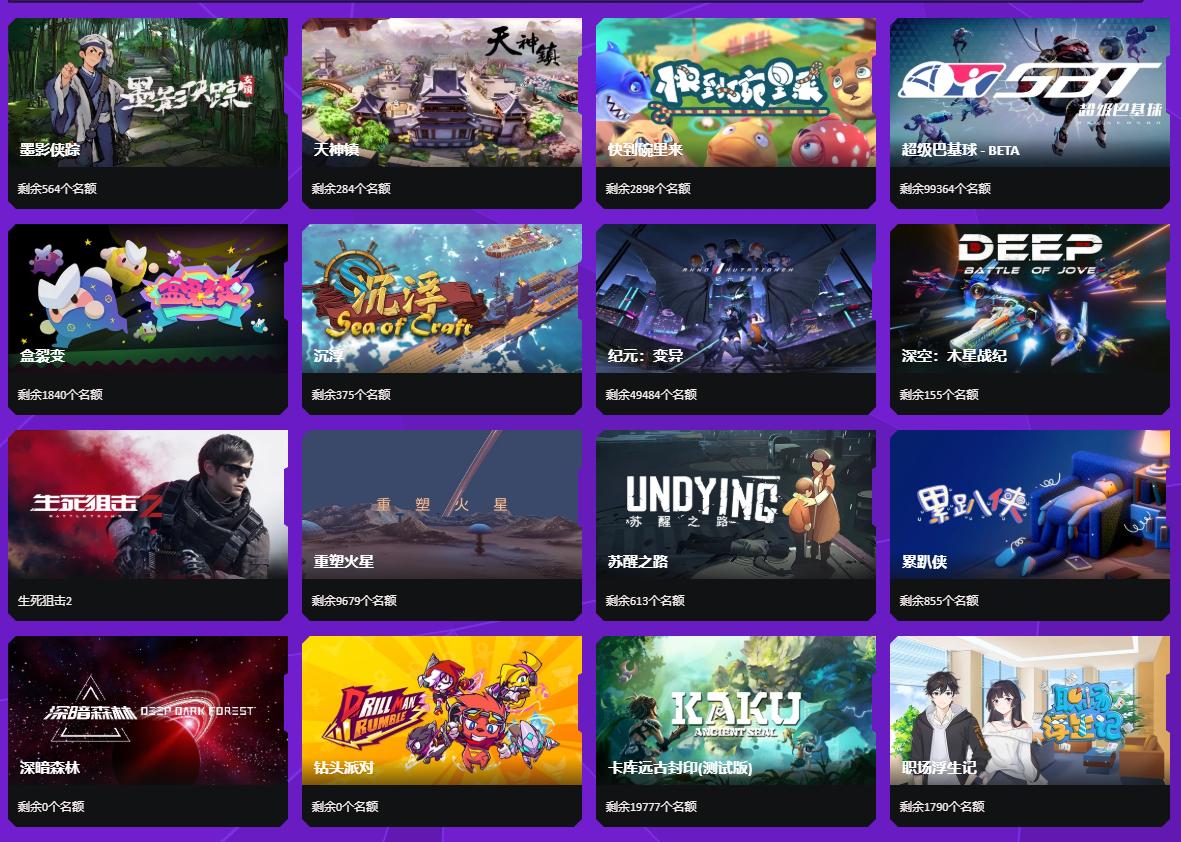Click the 累趴侠 game thumbnail
This screenshot has width=1181, height=842.
(1030, 505)
